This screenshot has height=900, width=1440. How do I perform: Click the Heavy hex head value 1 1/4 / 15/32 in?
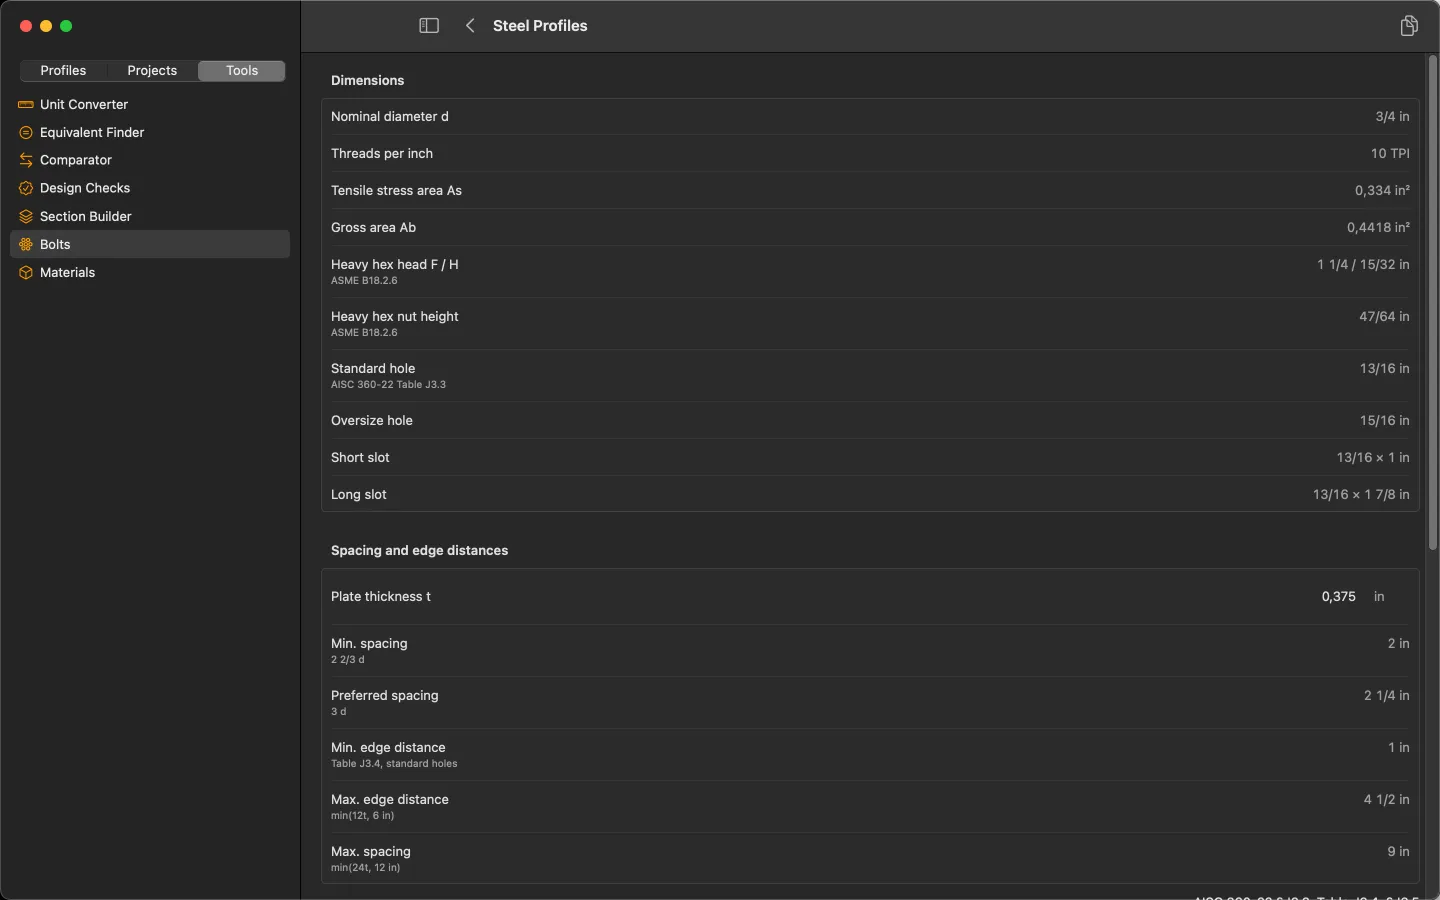coord(1363,265)
